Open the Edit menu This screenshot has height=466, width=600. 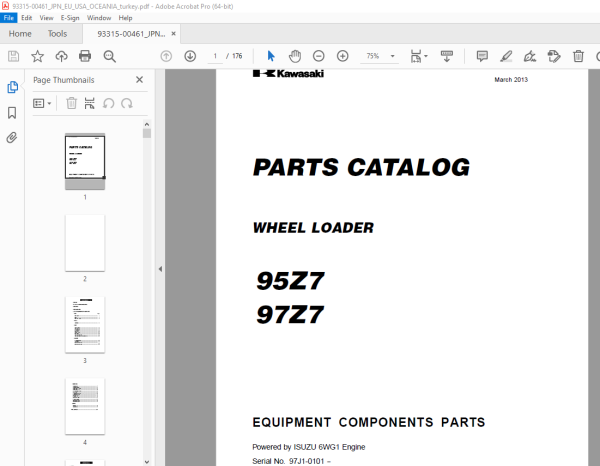click(x=26, y=18)
